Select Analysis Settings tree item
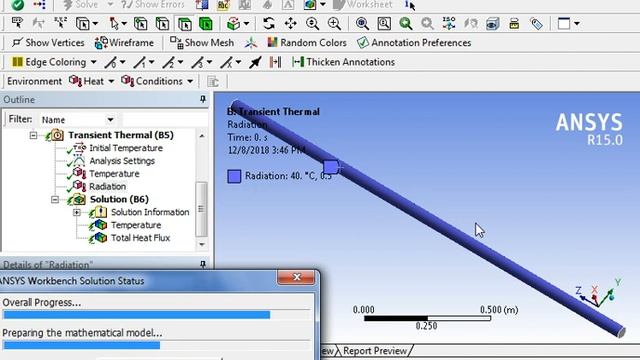 click(x=122, y=161)
